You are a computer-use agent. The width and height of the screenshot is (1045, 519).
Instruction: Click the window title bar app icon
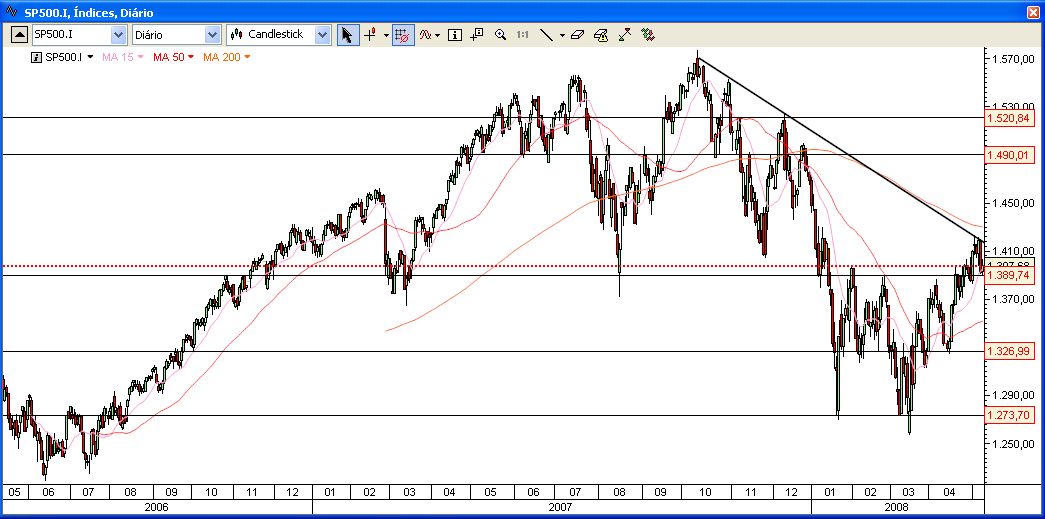tap(12, 12)
